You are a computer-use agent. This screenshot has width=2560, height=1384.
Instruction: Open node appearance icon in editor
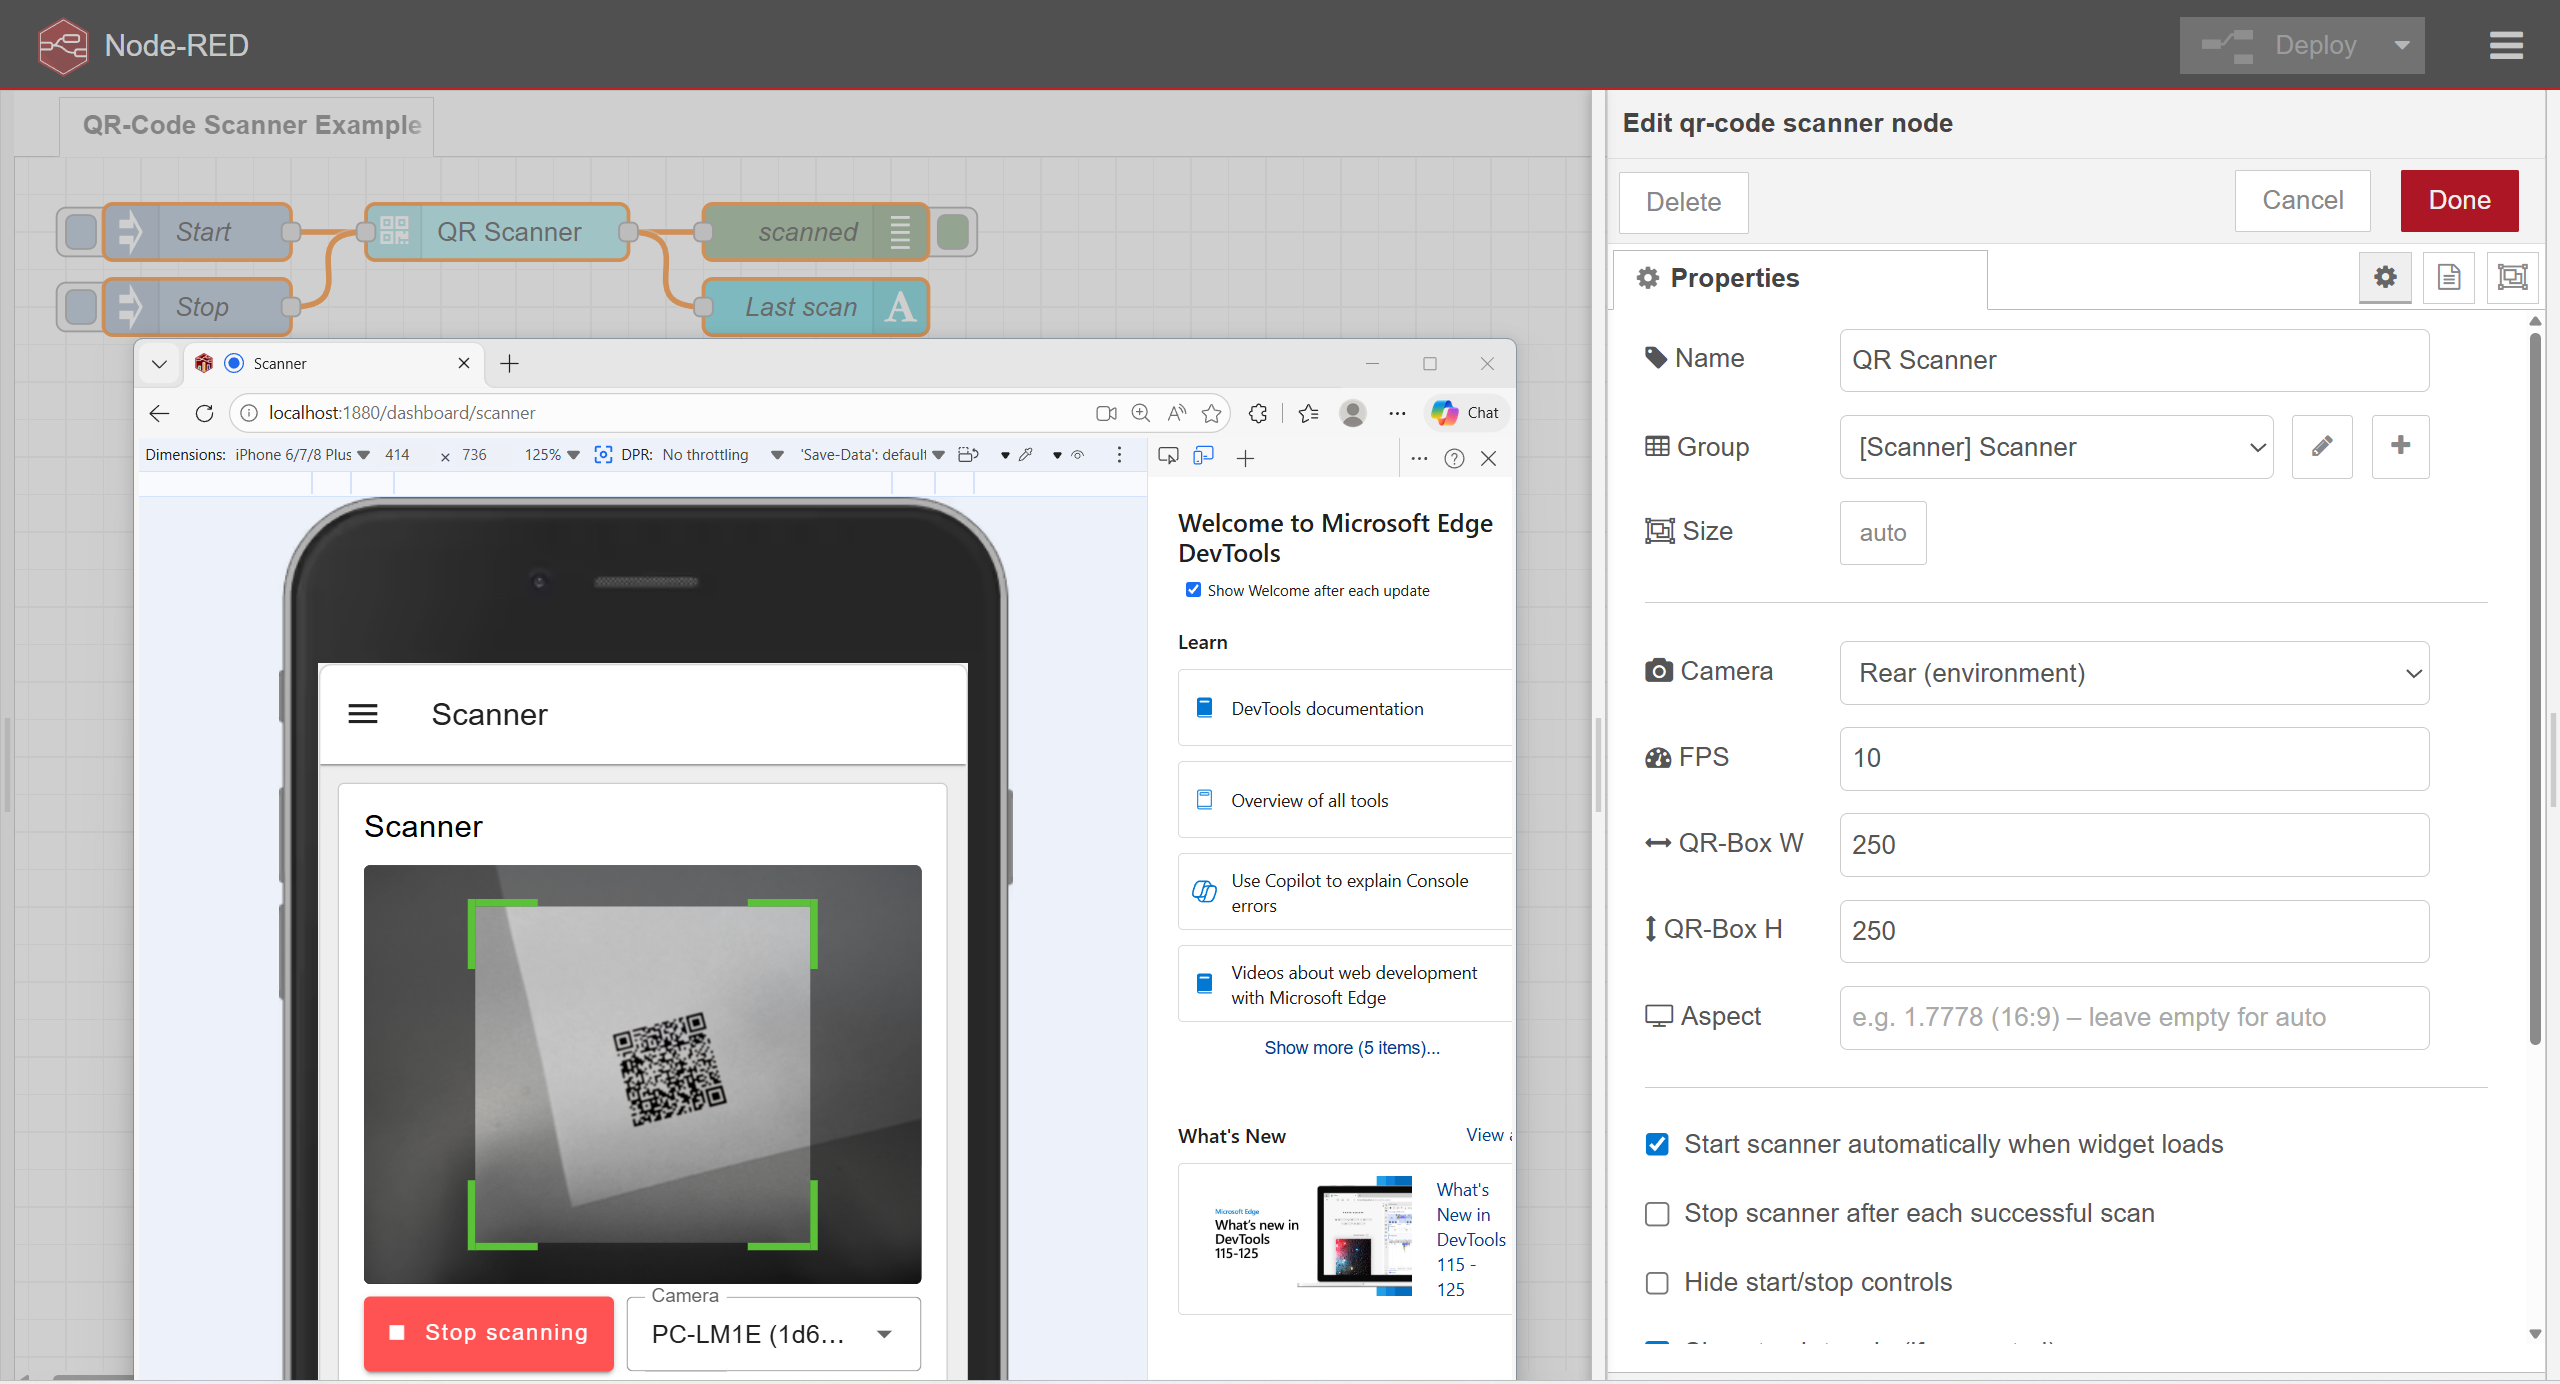pos(2512,277)
